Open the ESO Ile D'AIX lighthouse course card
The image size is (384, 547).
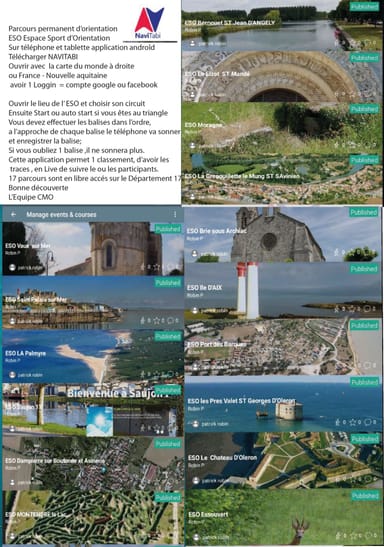click(x=283, y=290)
